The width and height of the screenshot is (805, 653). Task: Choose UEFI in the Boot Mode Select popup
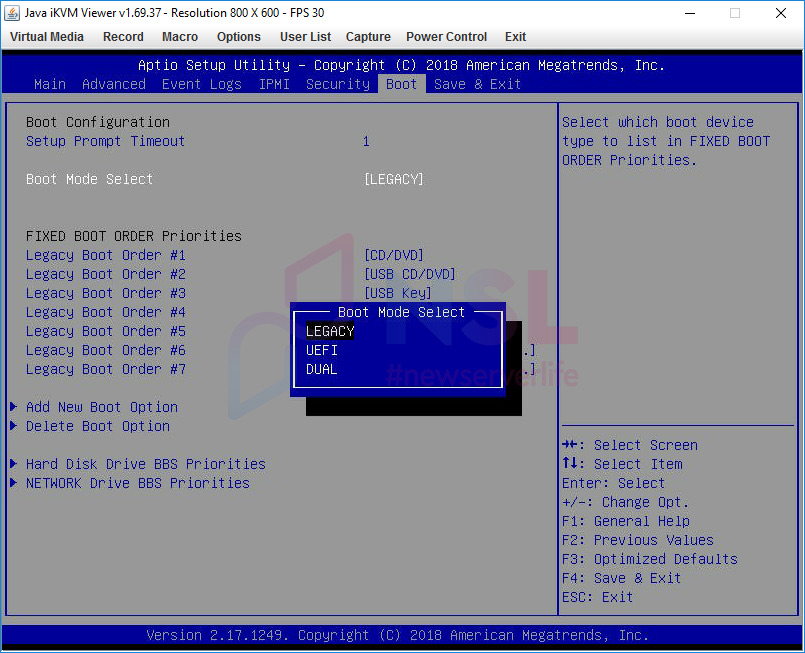point(321,350)
